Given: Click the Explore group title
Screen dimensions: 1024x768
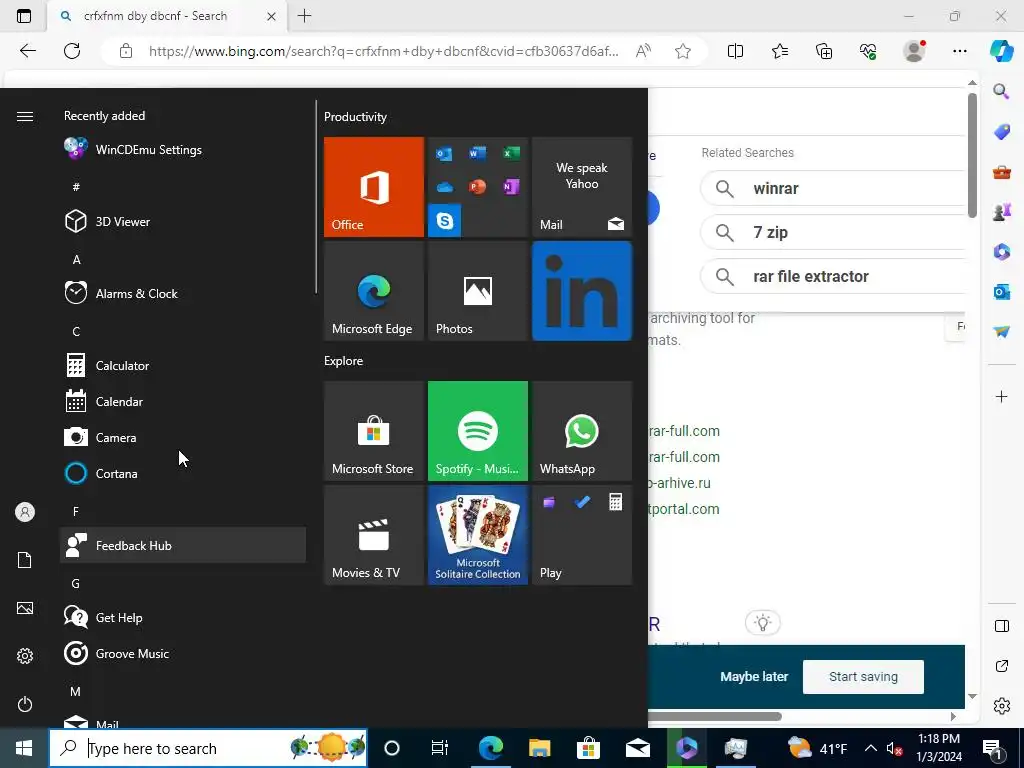Looking at the screenshot, I should pyautogui.click(x=344, y=360).
